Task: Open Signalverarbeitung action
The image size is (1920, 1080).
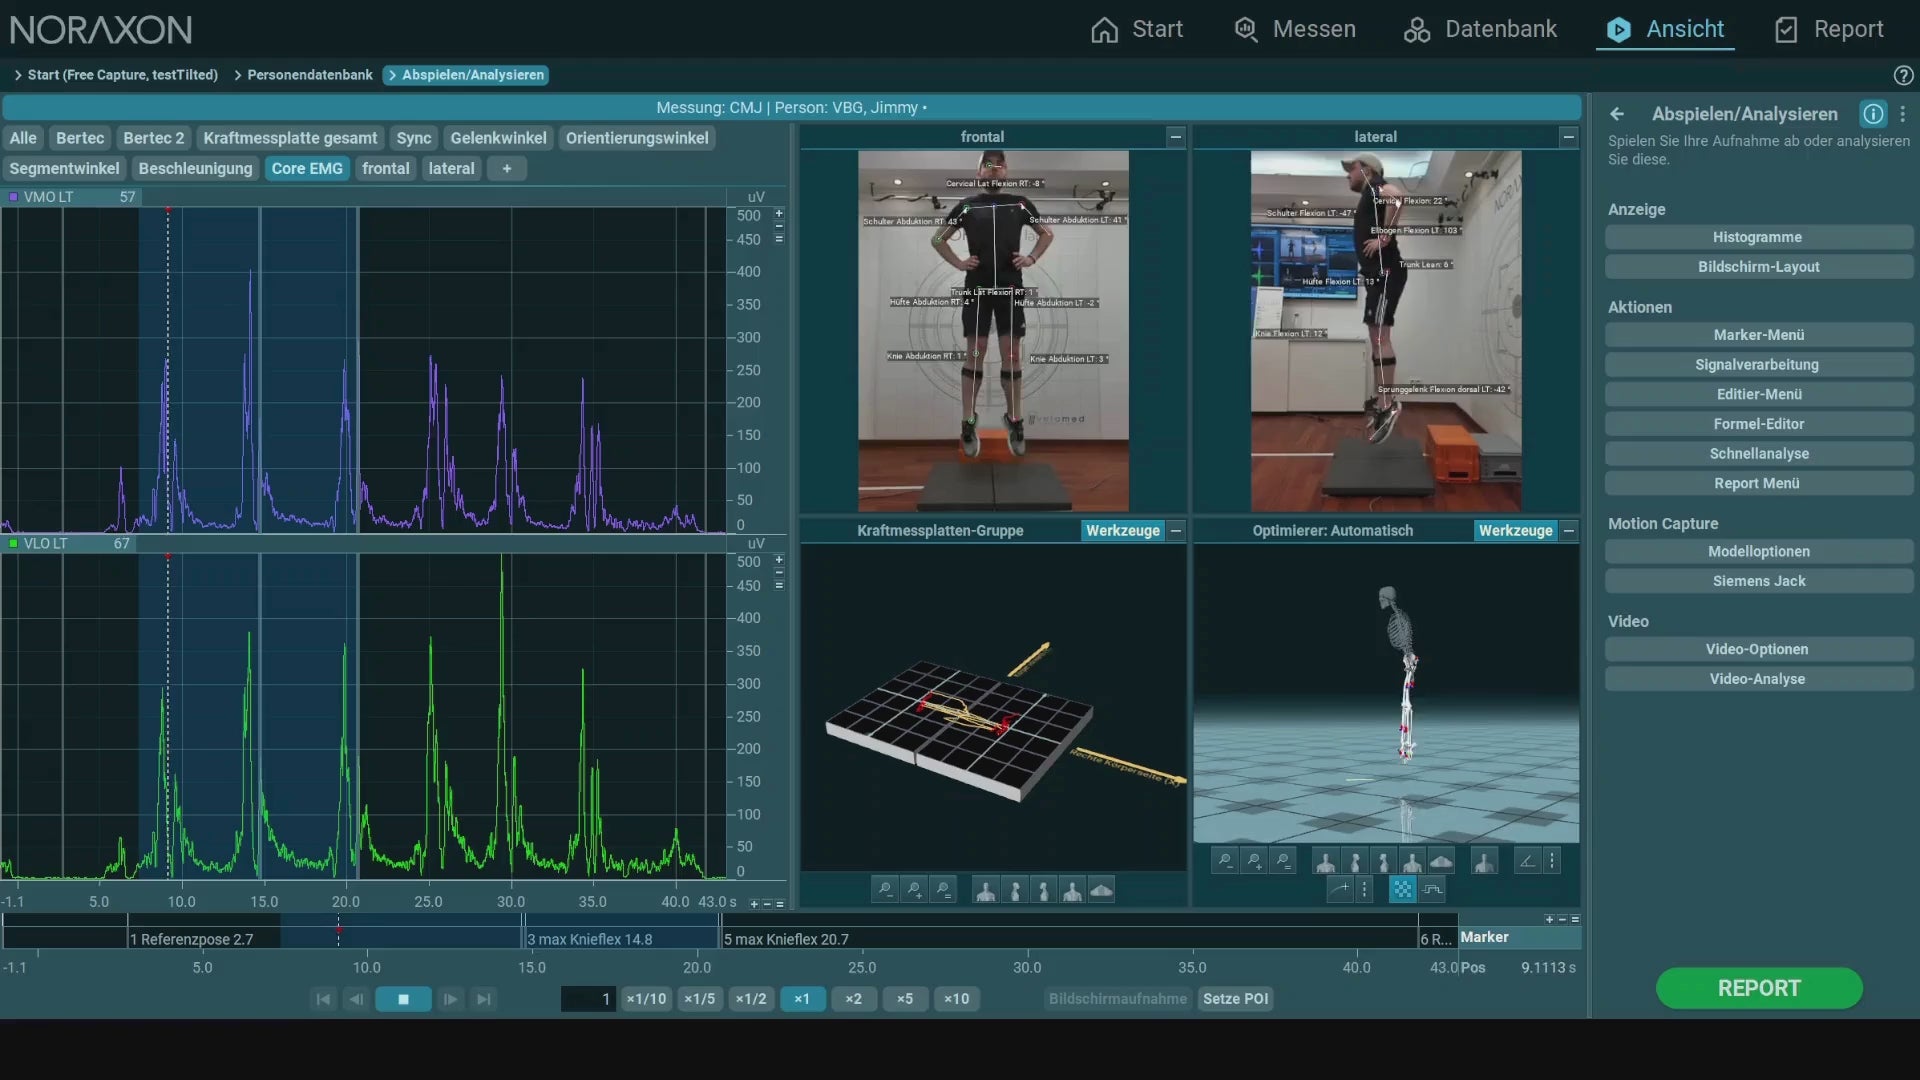Action: pos(1757,365)
